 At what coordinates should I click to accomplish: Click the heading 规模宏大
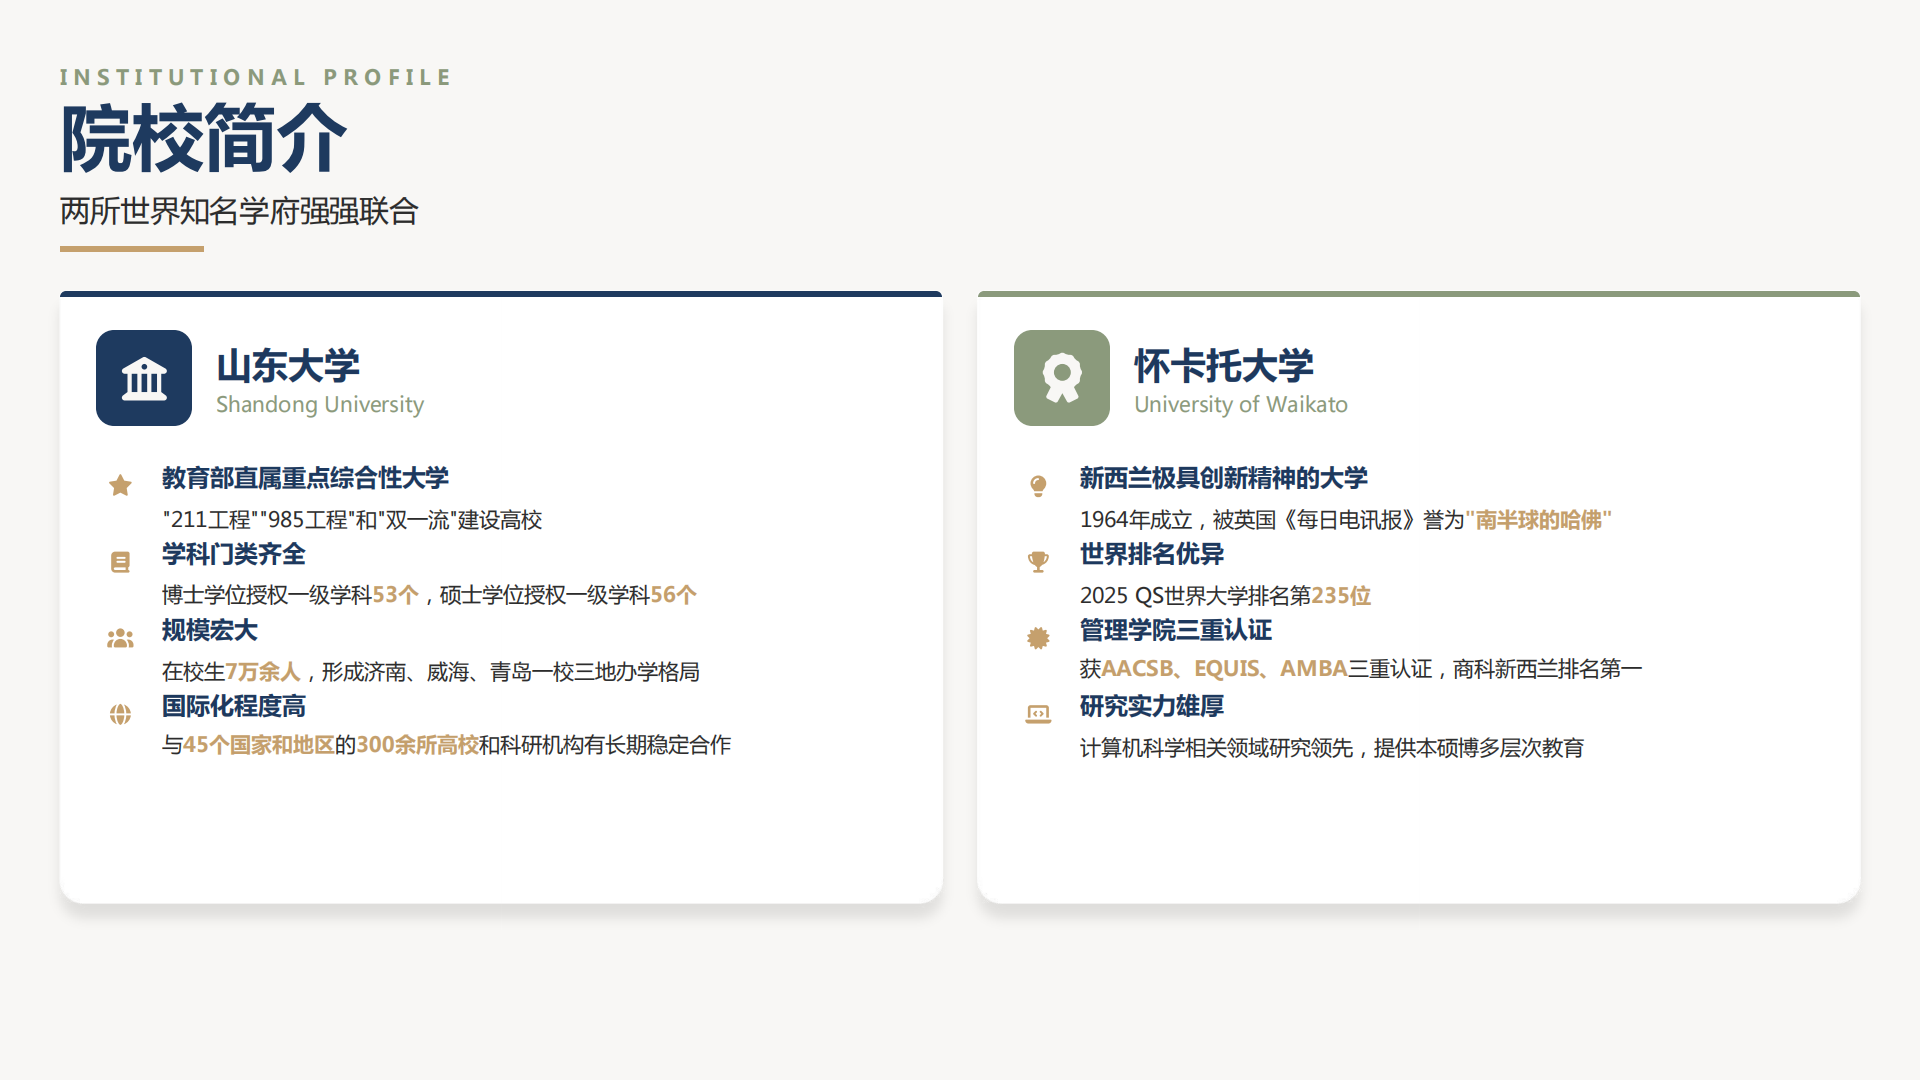[210, 630]
